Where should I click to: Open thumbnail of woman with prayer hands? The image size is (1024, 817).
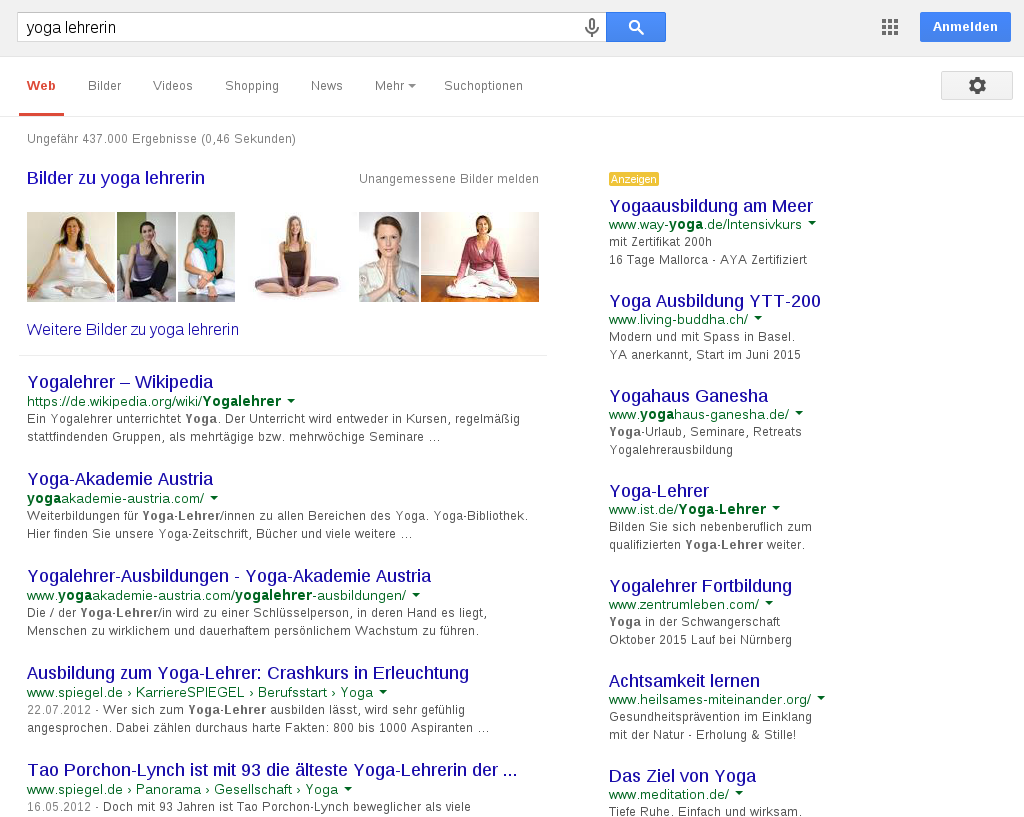[389, 257]
